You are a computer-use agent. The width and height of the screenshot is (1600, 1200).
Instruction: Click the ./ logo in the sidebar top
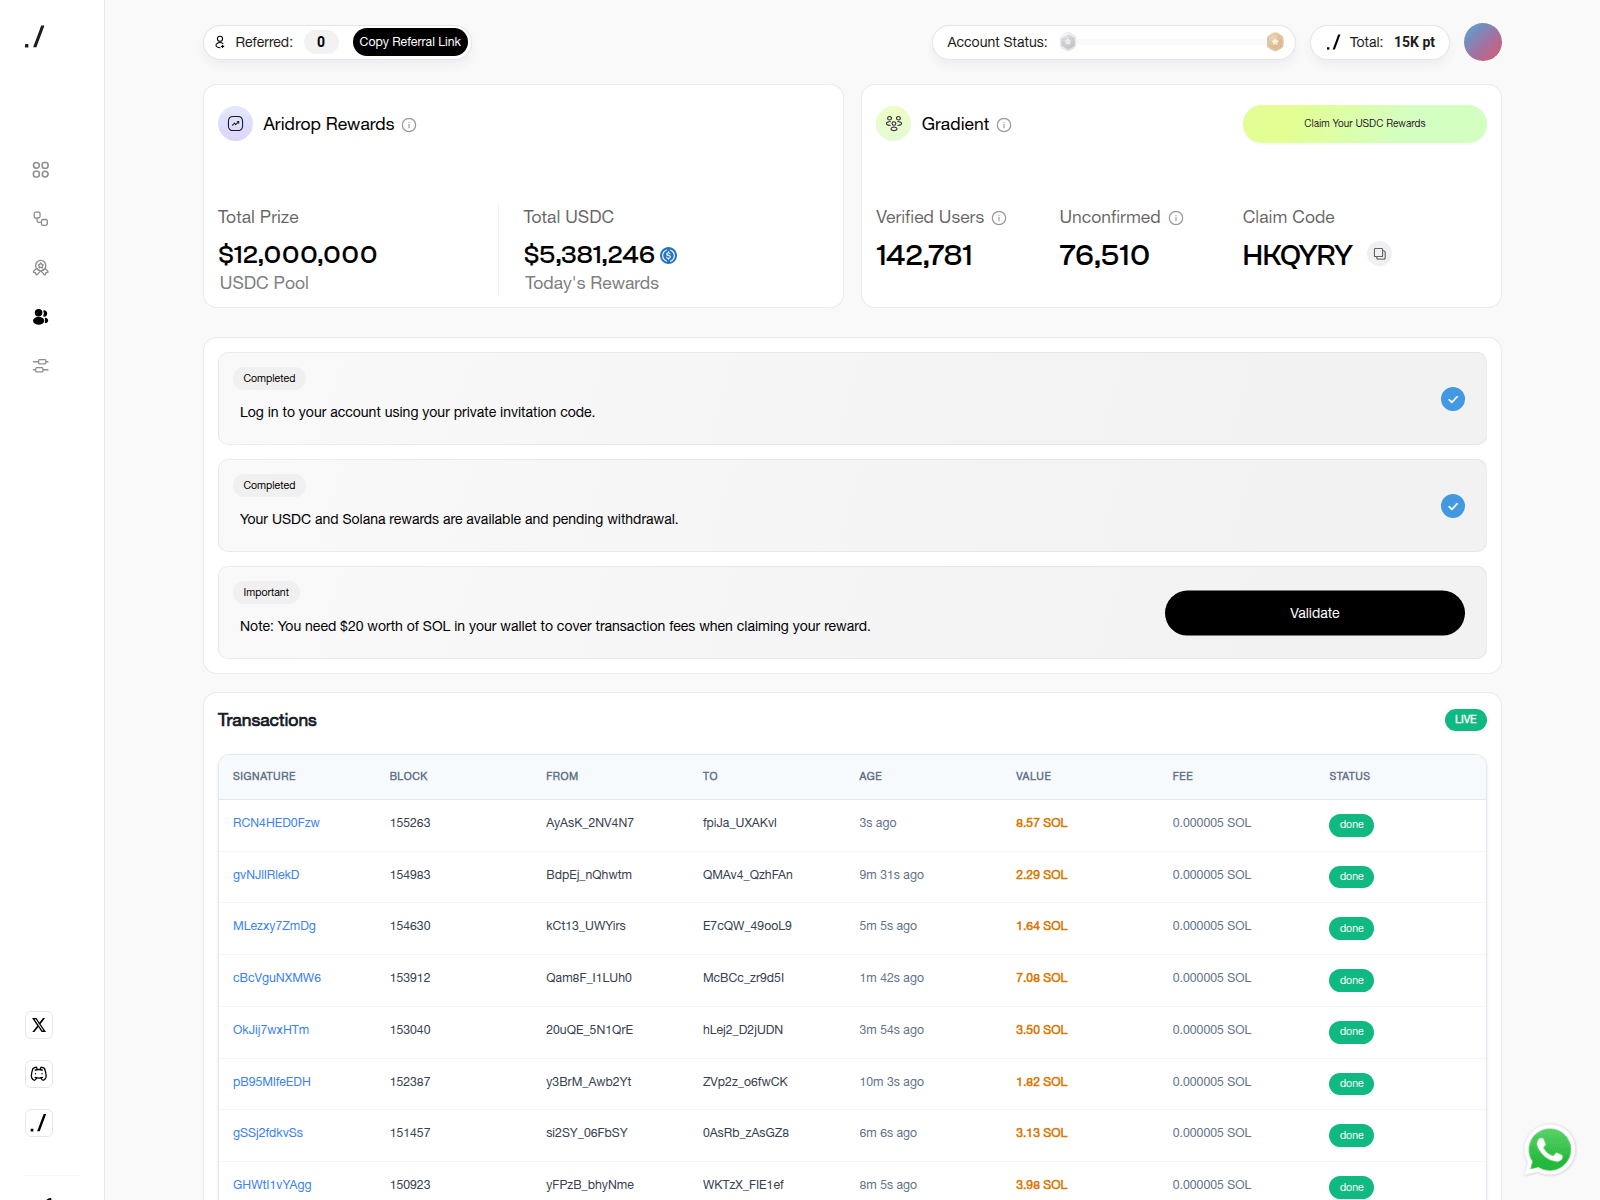coord(35,38)
